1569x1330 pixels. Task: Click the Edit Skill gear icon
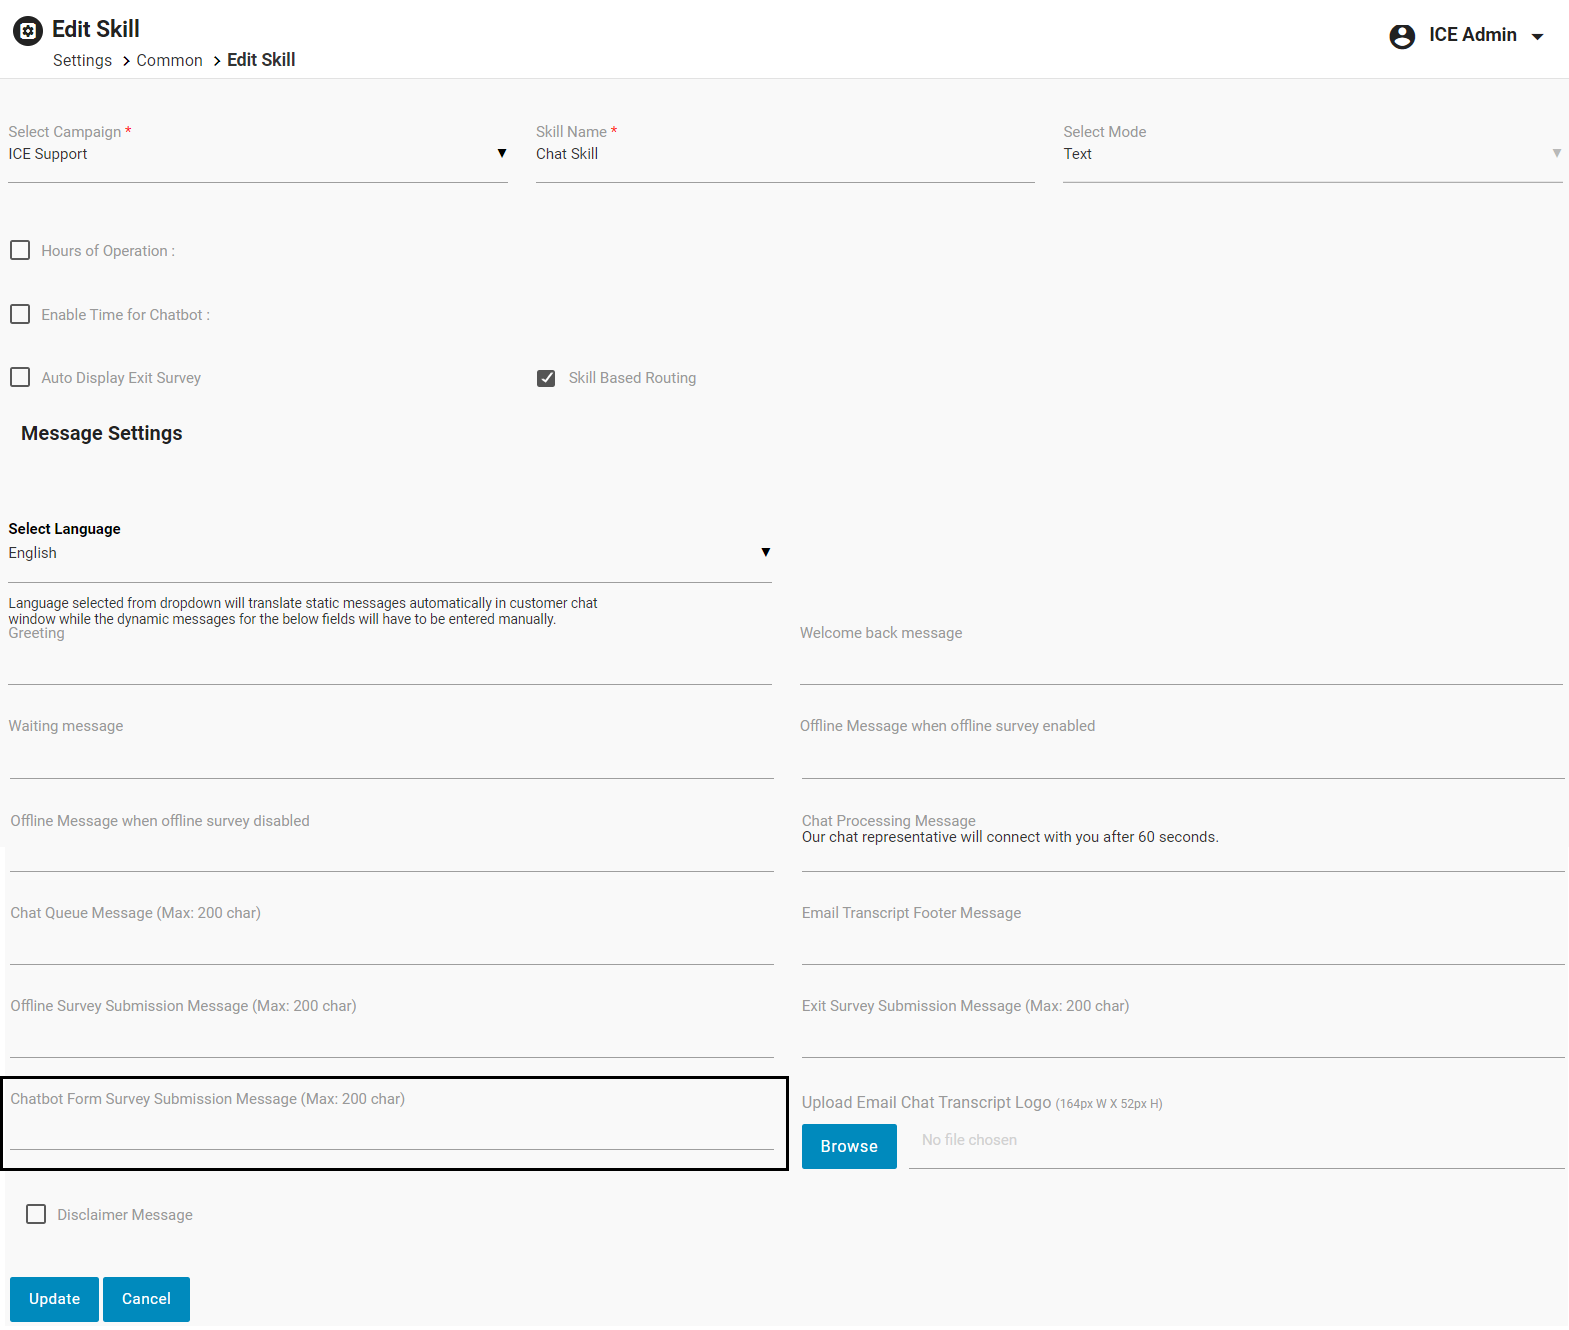pos(28,31)
